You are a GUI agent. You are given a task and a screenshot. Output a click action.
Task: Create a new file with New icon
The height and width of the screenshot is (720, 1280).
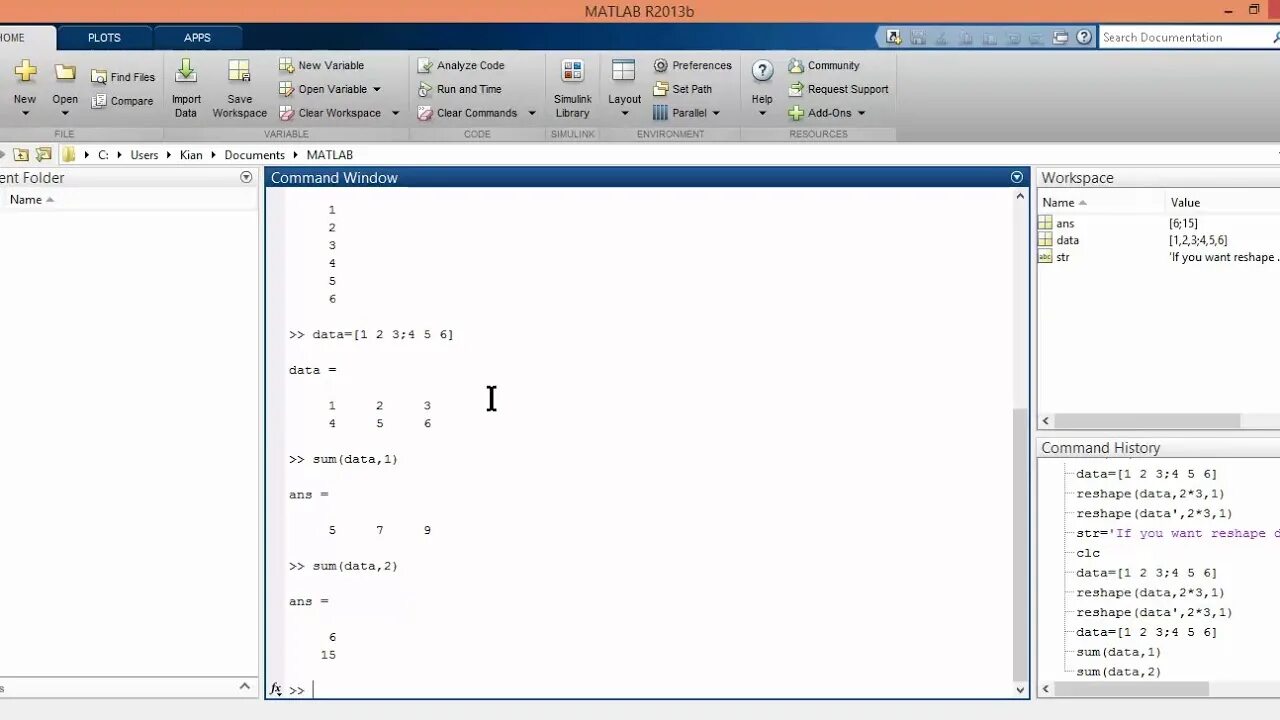tap(25, 72)
